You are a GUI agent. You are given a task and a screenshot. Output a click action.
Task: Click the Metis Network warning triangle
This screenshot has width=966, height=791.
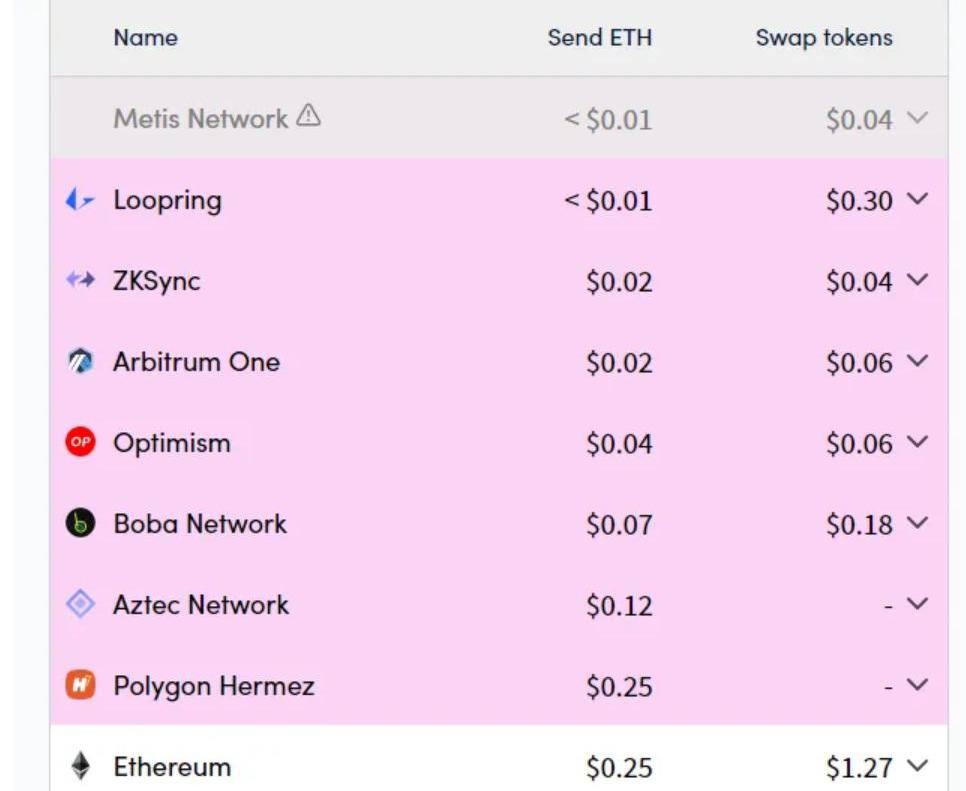pos(309,117)
